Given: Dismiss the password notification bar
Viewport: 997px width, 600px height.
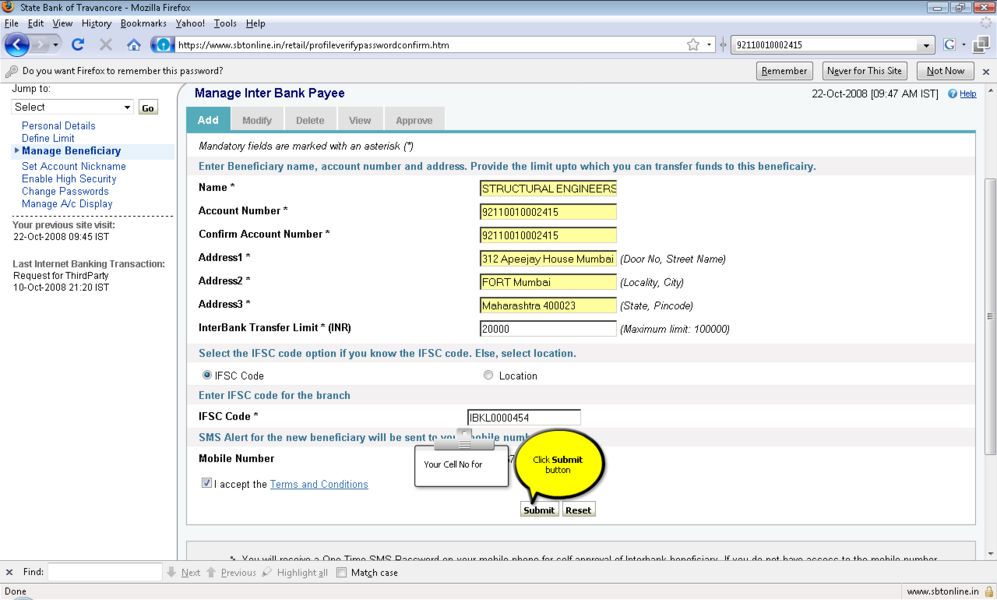Looking at the screenshot, I should (985, 72).
